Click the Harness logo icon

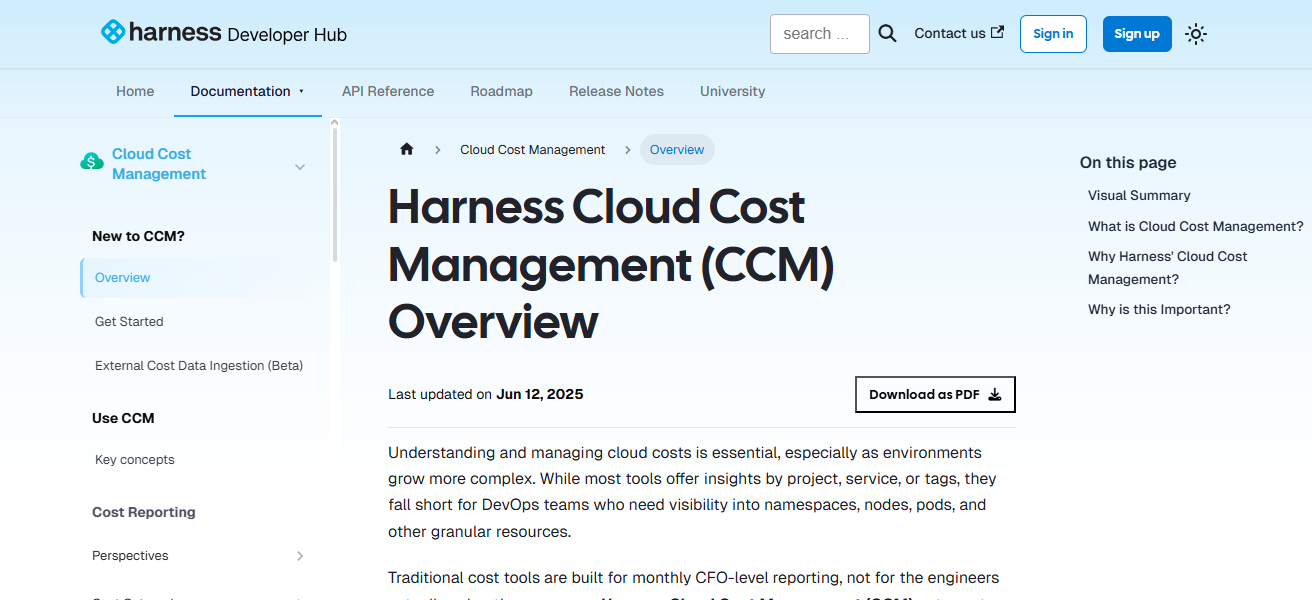tap(112, 31)
